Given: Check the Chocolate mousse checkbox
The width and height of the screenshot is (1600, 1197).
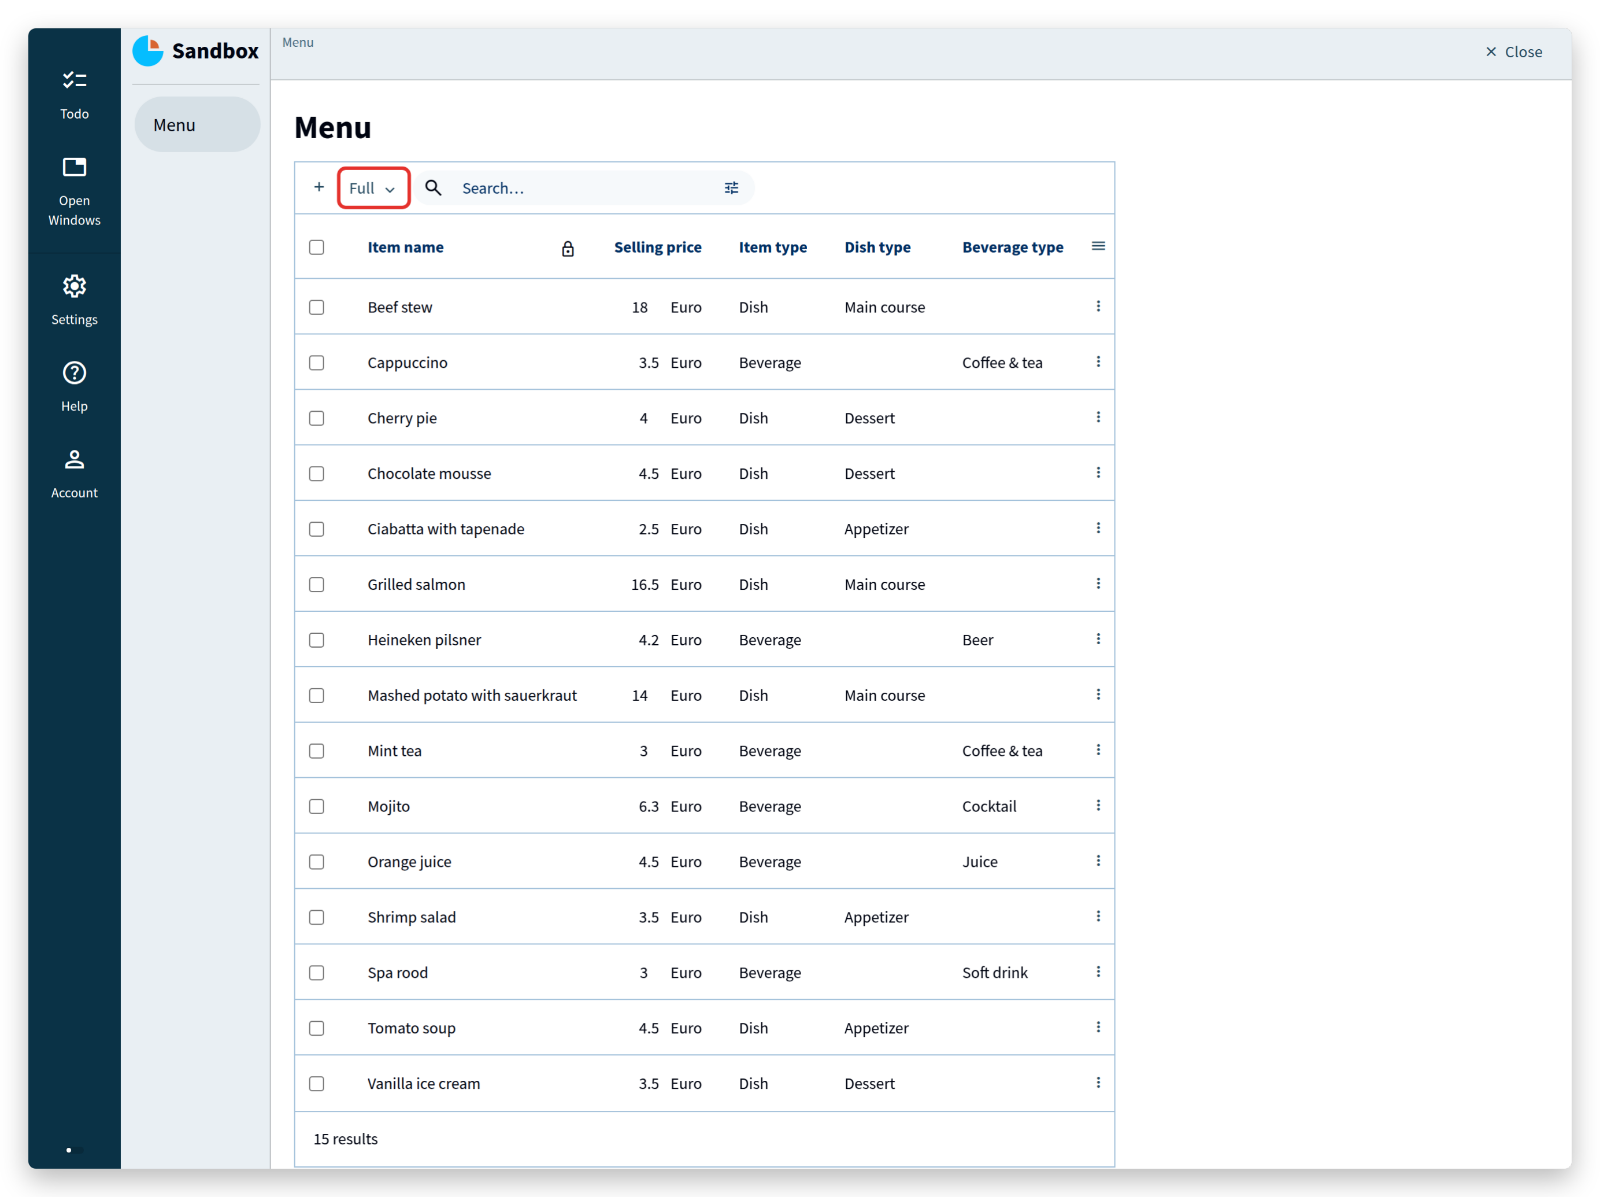Looking at the screenshot, I should pos(317,474).
